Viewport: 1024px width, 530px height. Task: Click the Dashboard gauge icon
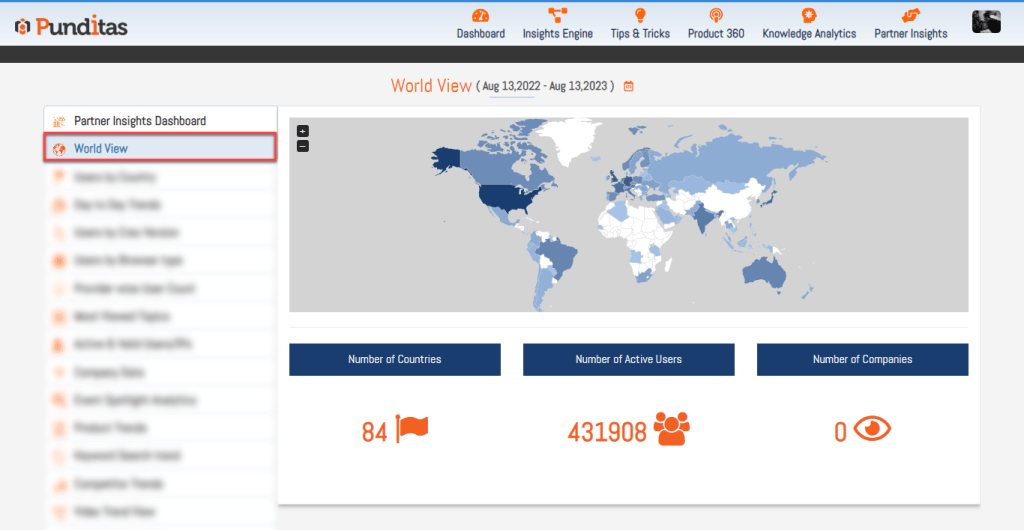click(x=480, y=15)
